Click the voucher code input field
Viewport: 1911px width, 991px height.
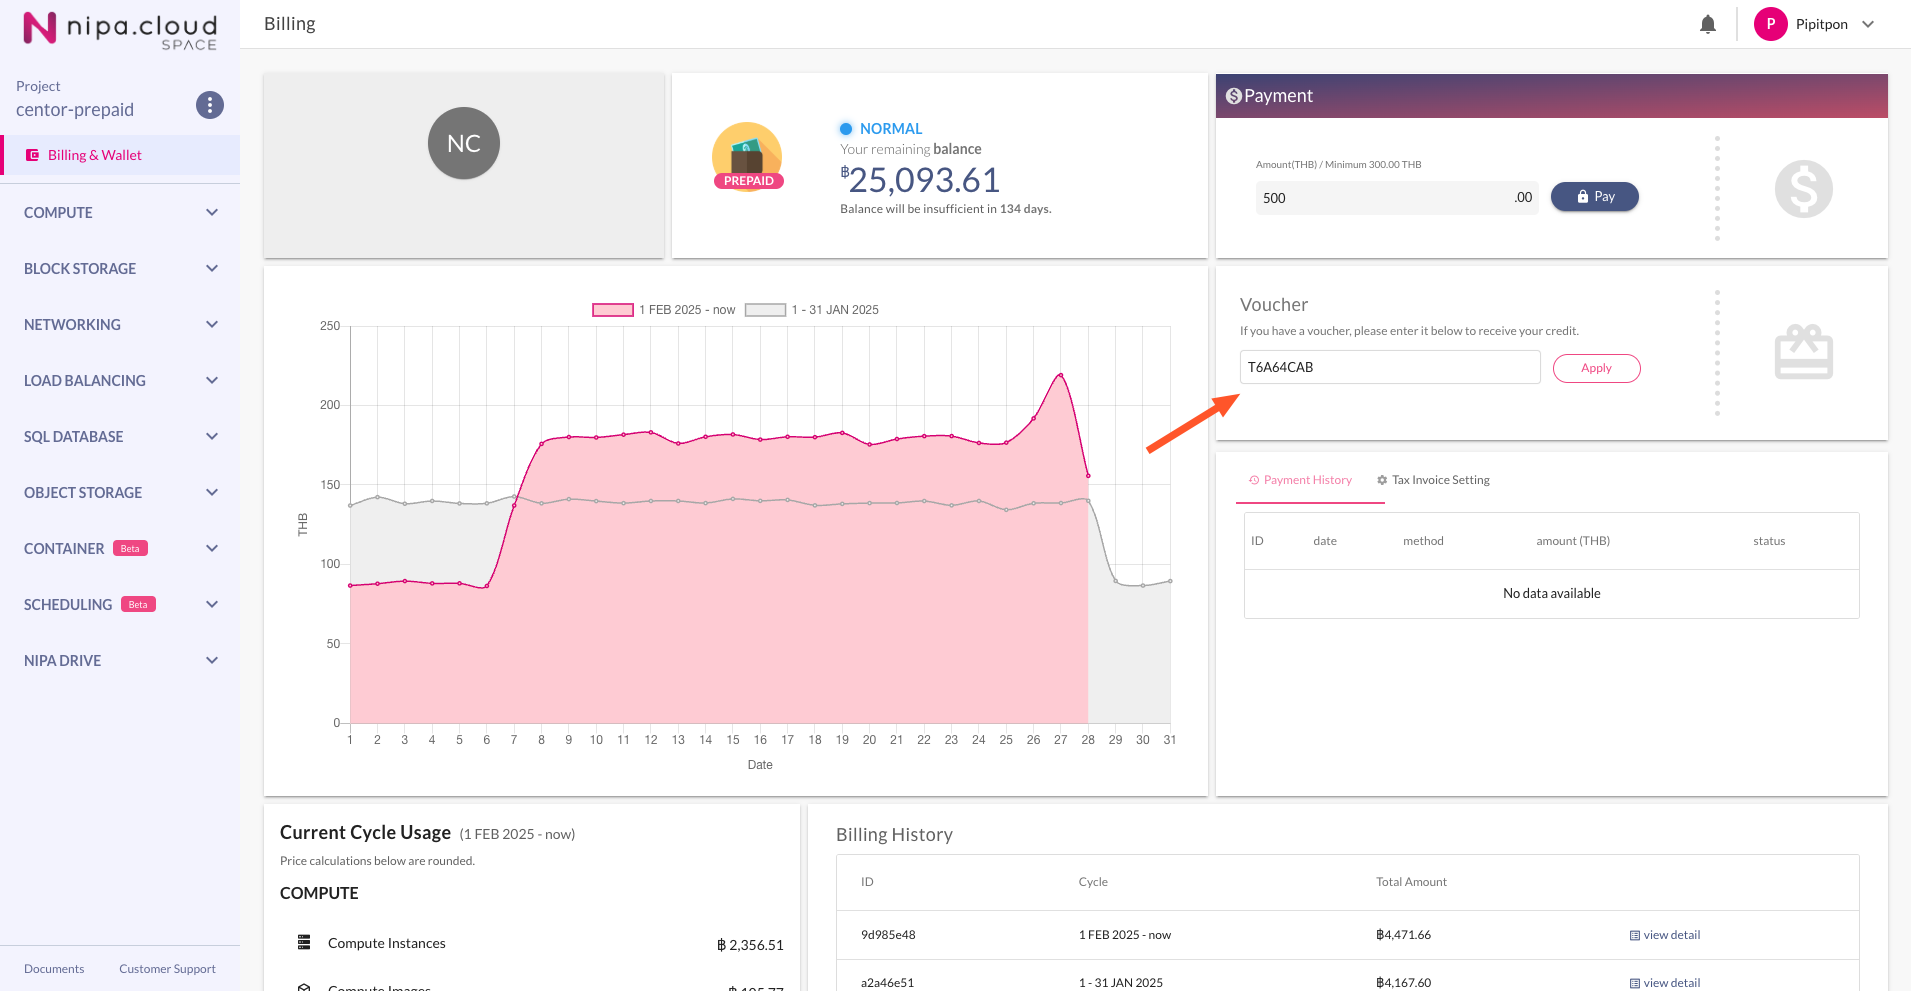point(1390,367)
